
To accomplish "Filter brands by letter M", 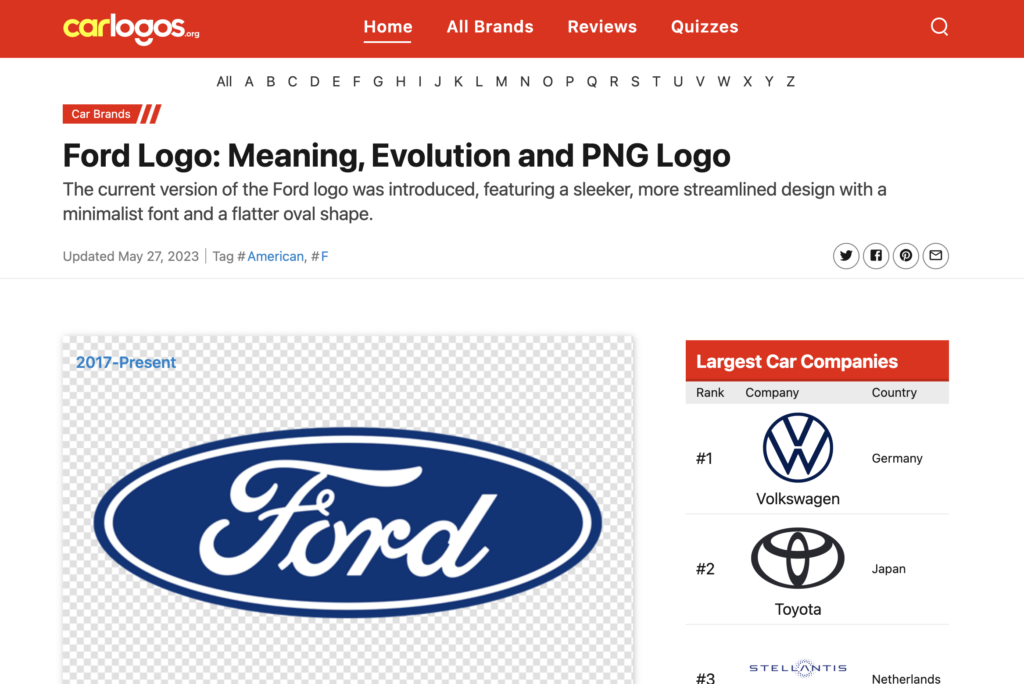I will [501, 82].
